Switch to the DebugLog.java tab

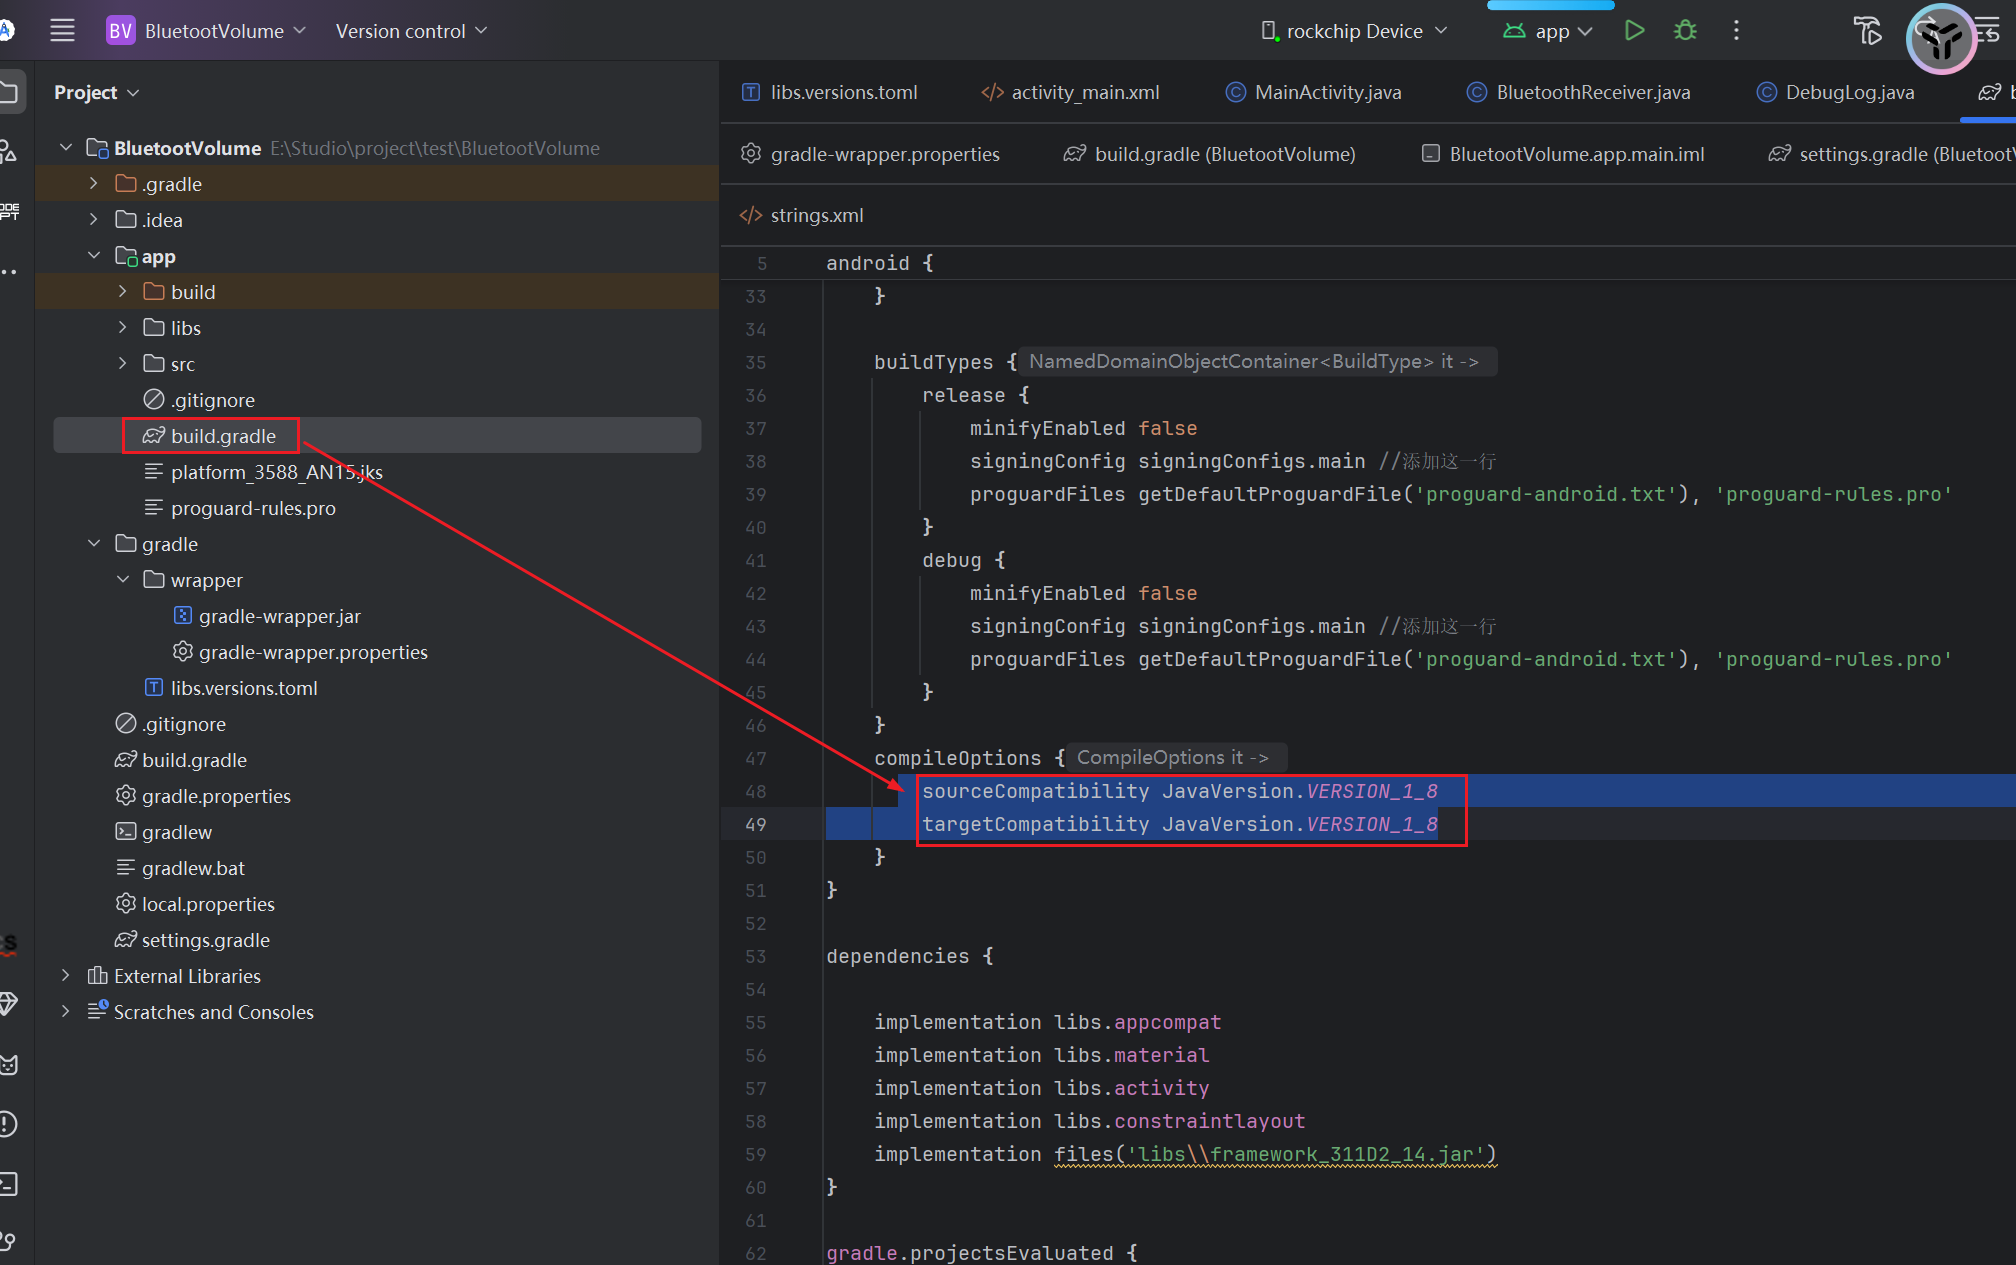click(x=1836, y=92)
